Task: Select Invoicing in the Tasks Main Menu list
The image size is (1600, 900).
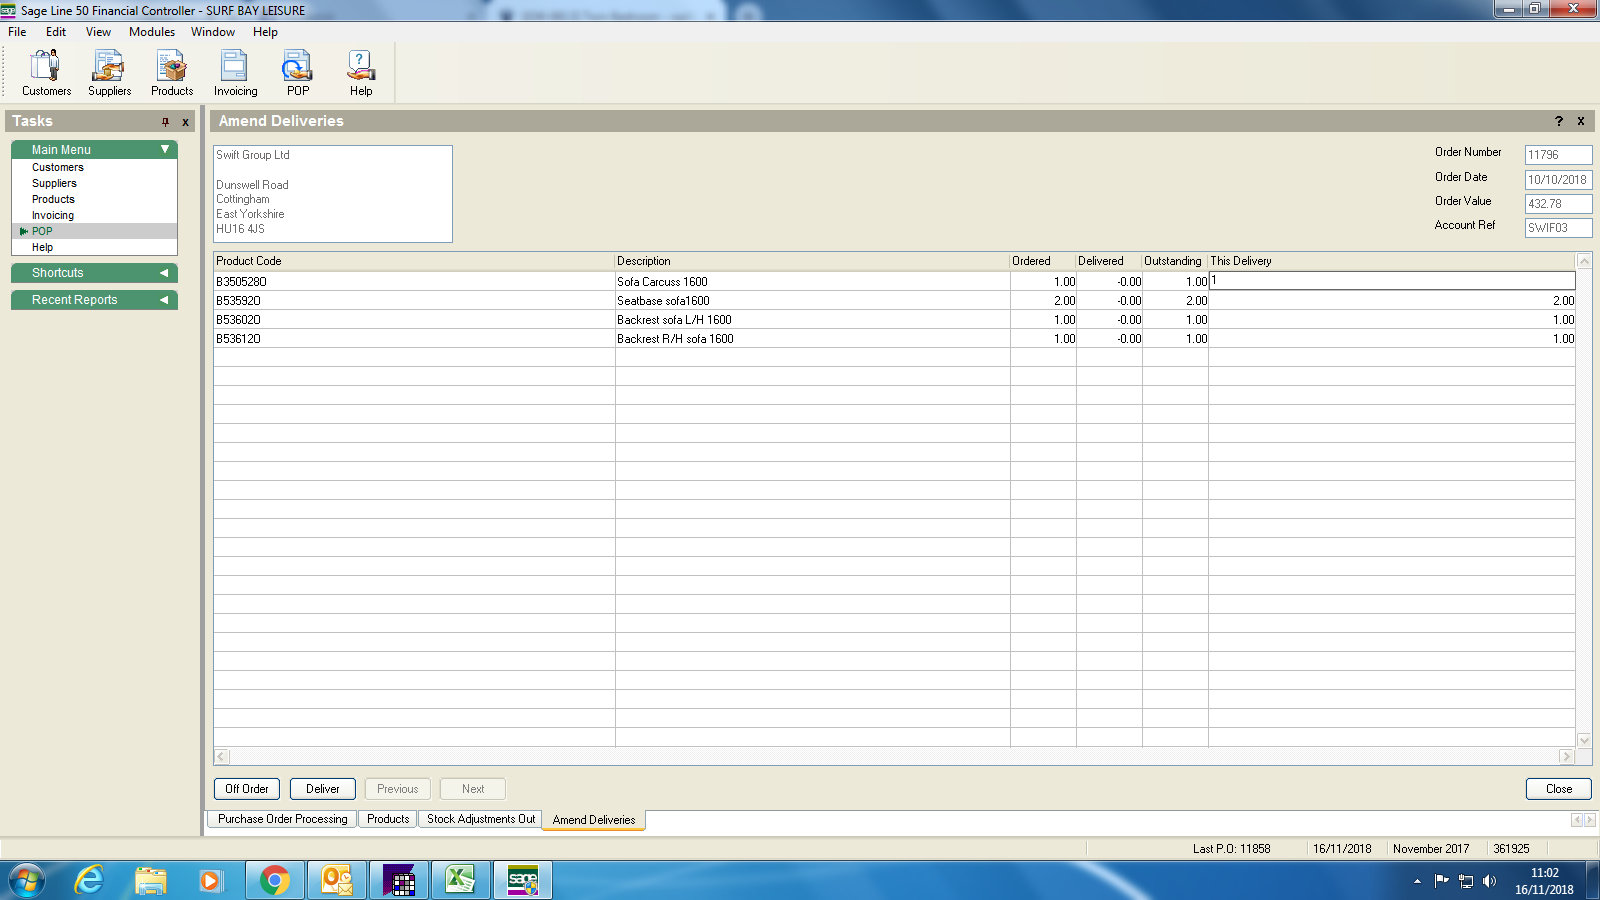Action: click(53, 215)
